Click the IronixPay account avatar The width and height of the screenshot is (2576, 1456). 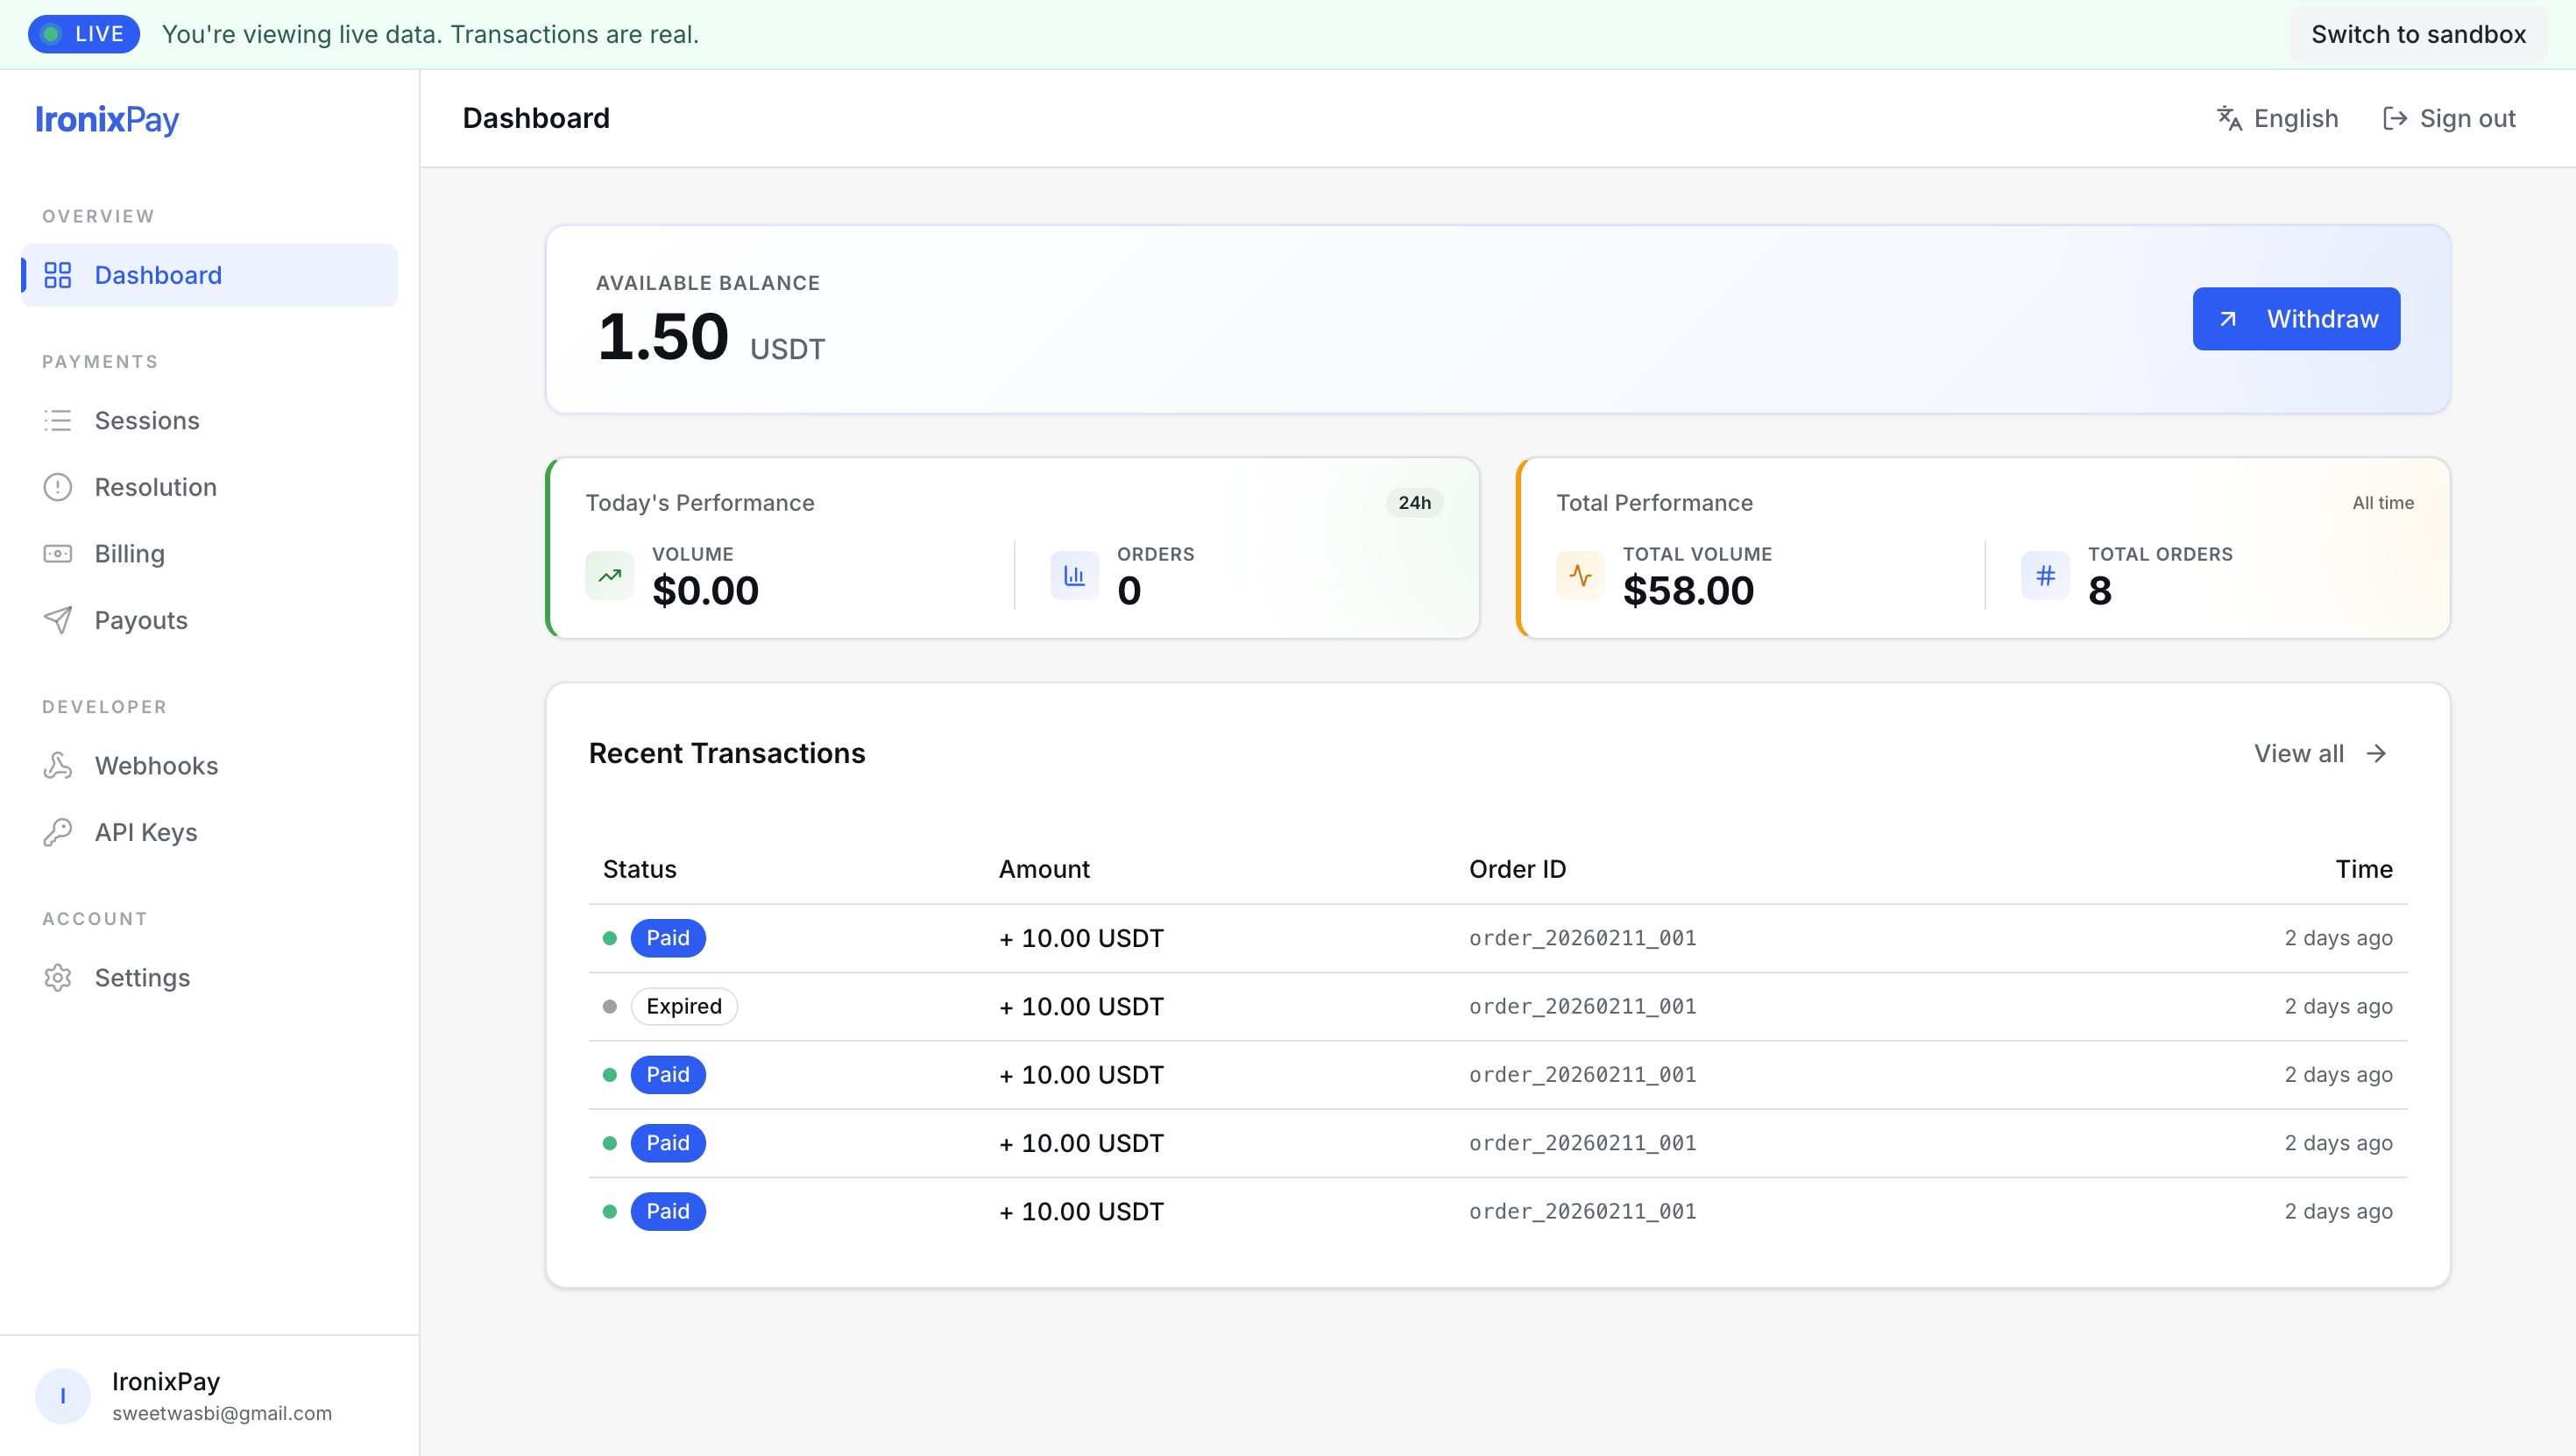point(63,1395)
